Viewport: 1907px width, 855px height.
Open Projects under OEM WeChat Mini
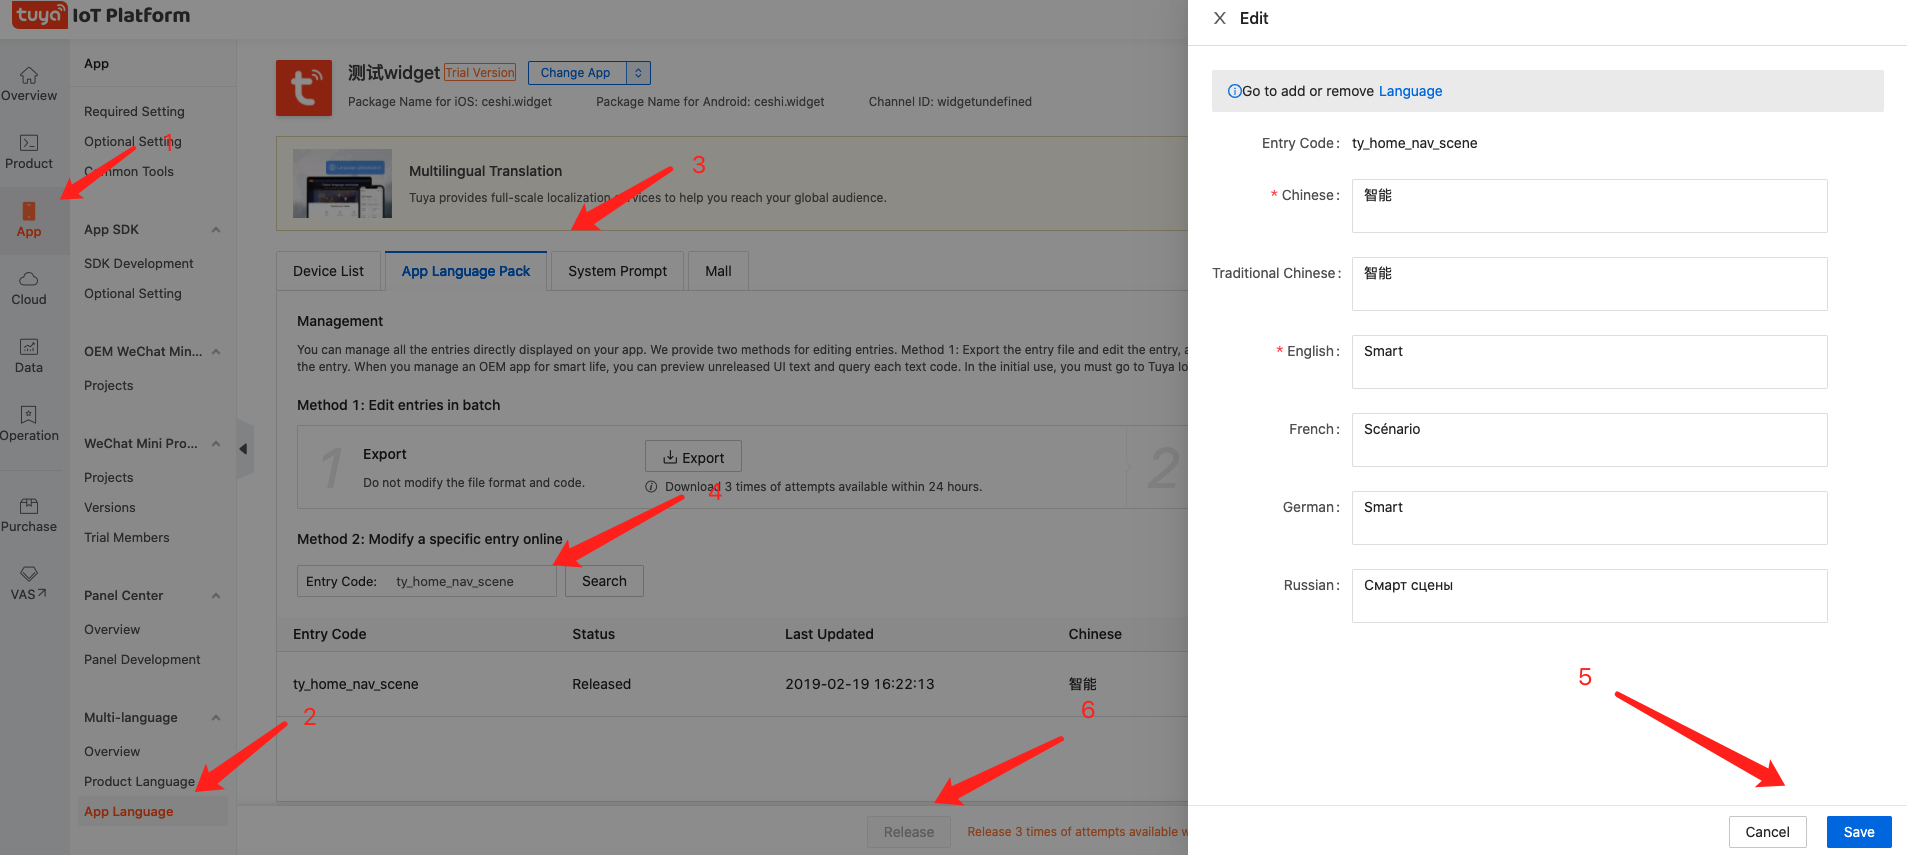pos(108,386)
